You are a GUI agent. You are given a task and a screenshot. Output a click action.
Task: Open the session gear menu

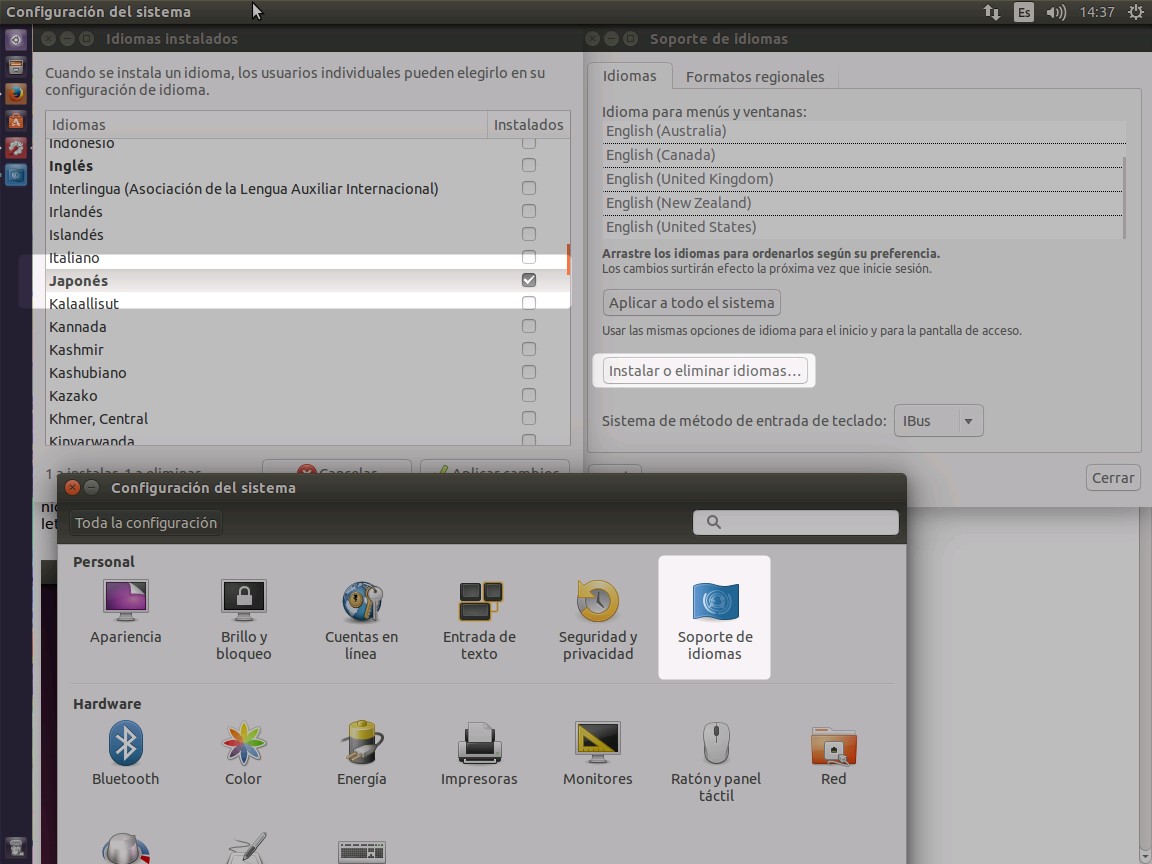(1135, 12)
